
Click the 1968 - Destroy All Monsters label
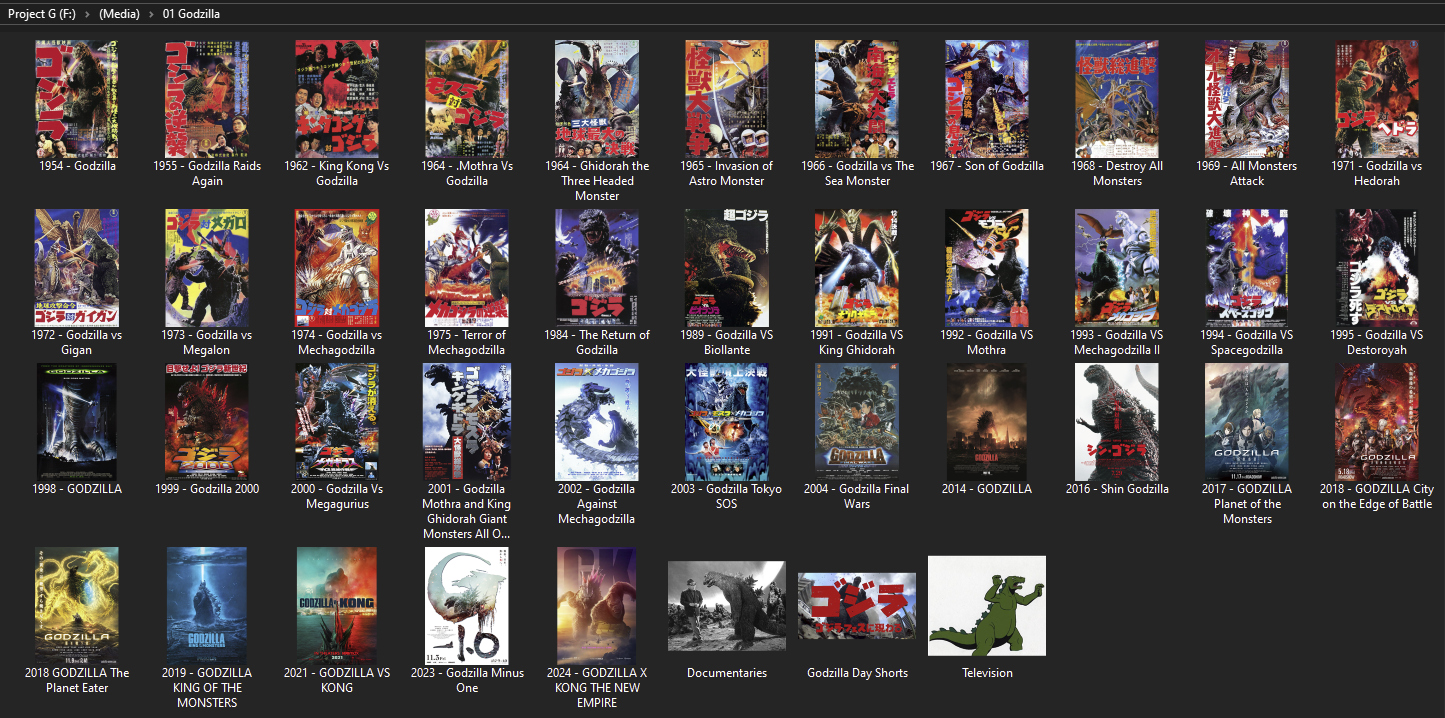[1117, 173]
